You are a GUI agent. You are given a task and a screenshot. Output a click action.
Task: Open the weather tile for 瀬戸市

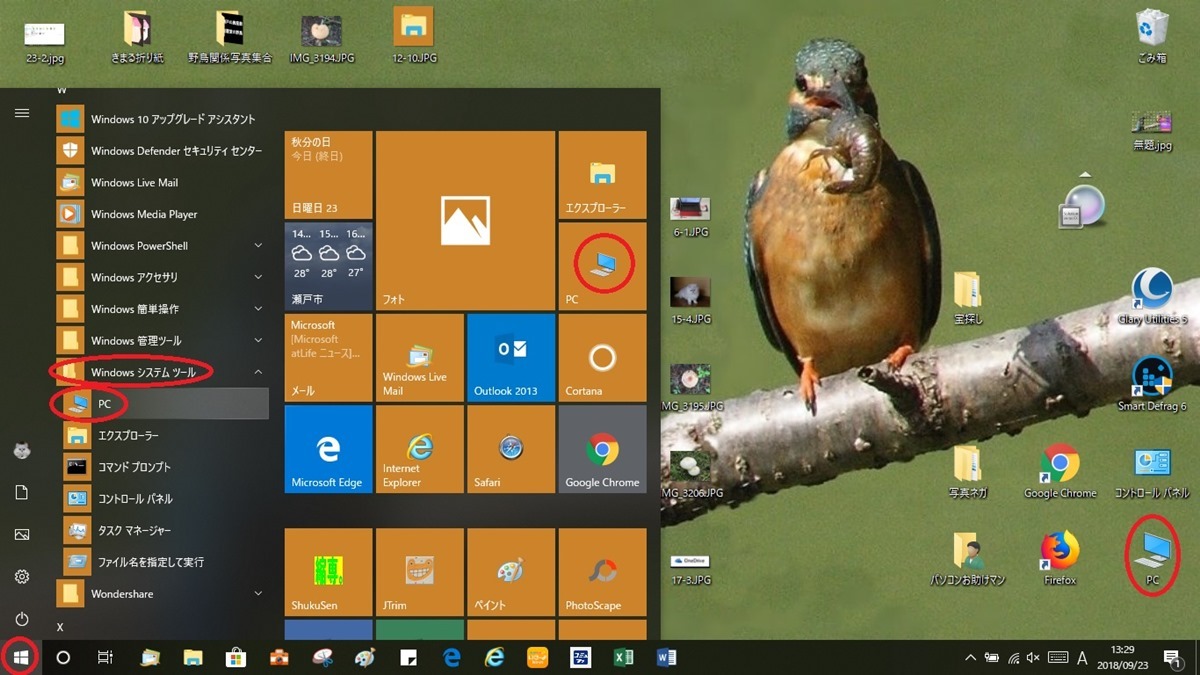328,266
